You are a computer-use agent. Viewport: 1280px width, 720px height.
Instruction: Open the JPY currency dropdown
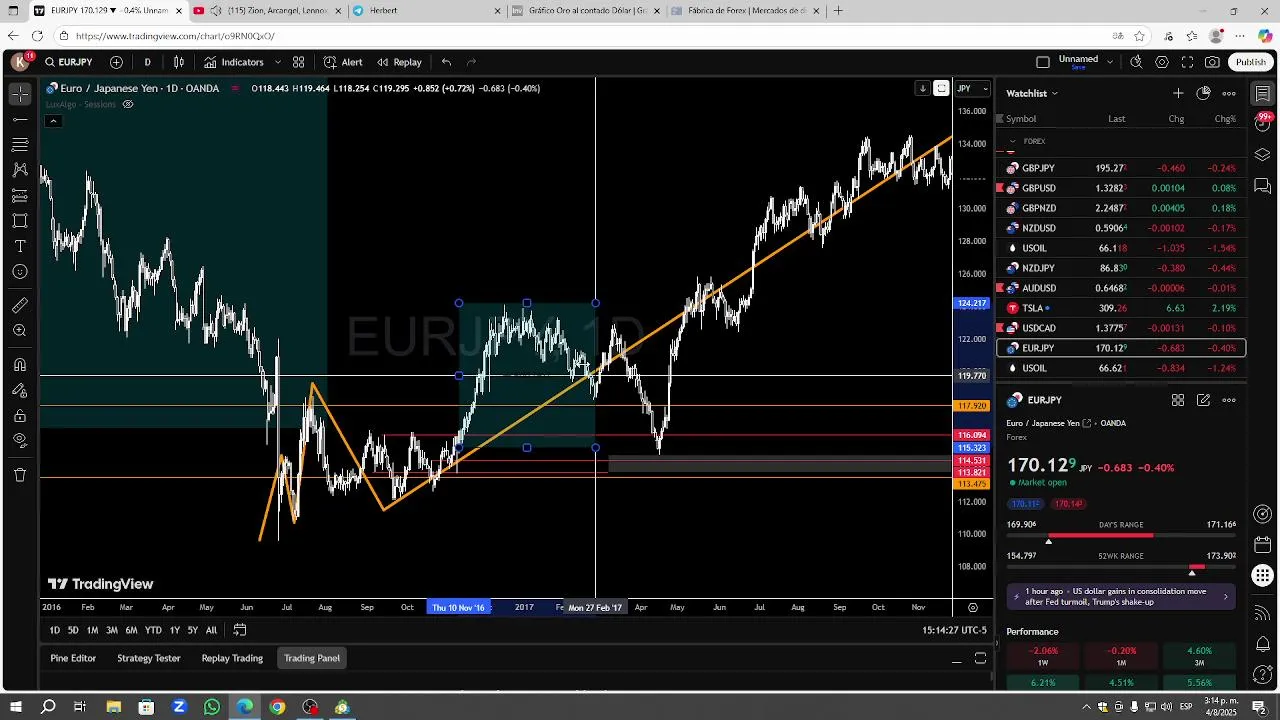tap(972, 88)
